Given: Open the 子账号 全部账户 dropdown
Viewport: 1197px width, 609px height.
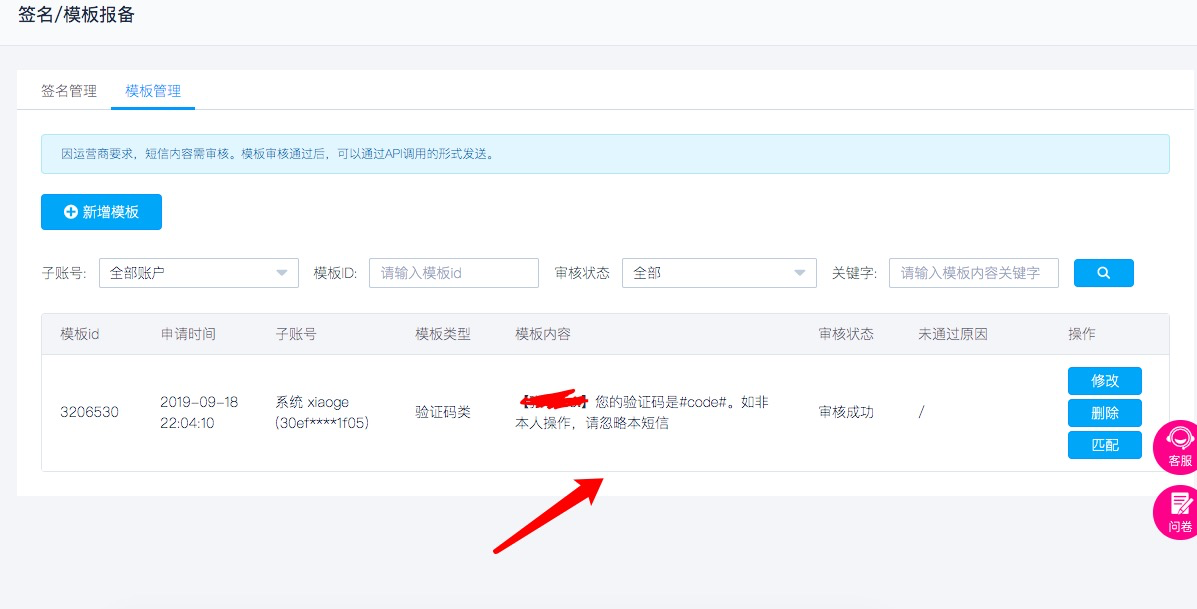Looking at the screenshot, I should 198,272.
